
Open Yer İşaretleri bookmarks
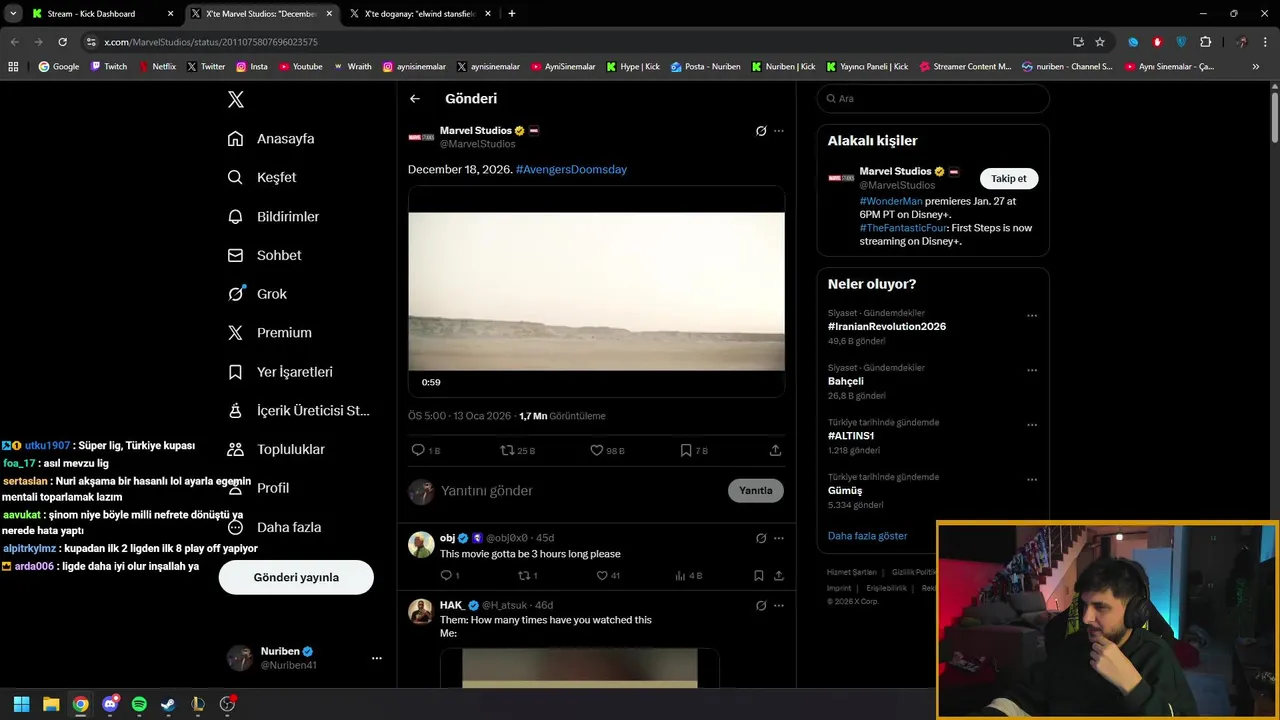click(280, 372)
